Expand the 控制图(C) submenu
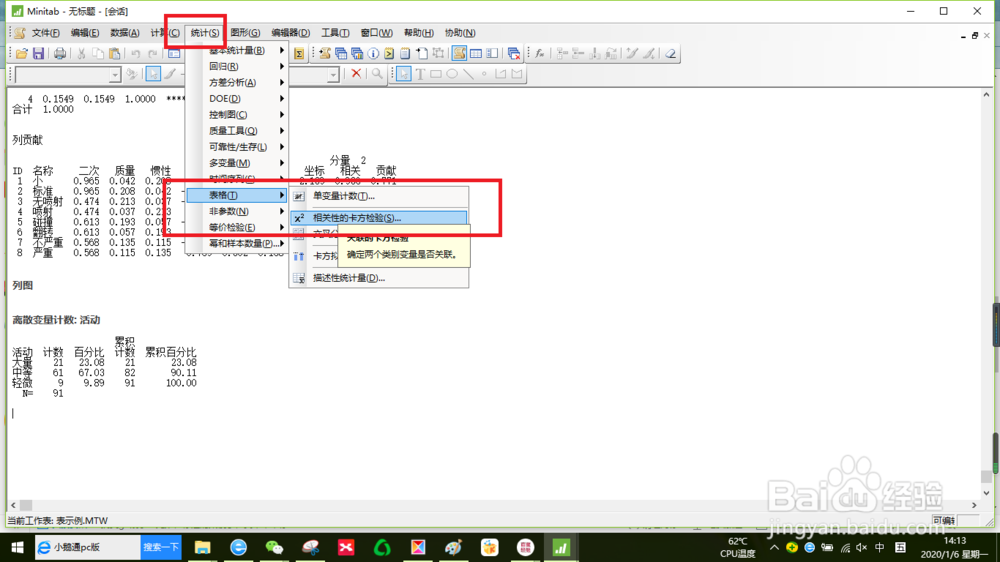The height and width of the screenshot is (562, 1000). tap(237, 115)
